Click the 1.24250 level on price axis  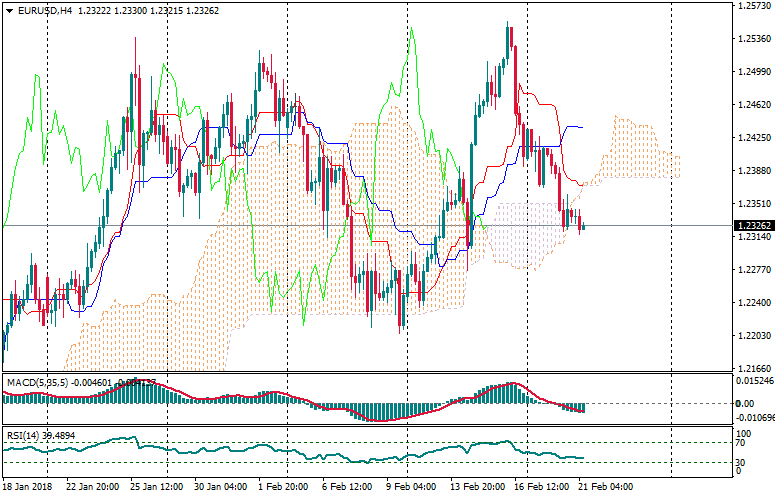(752, 138)
